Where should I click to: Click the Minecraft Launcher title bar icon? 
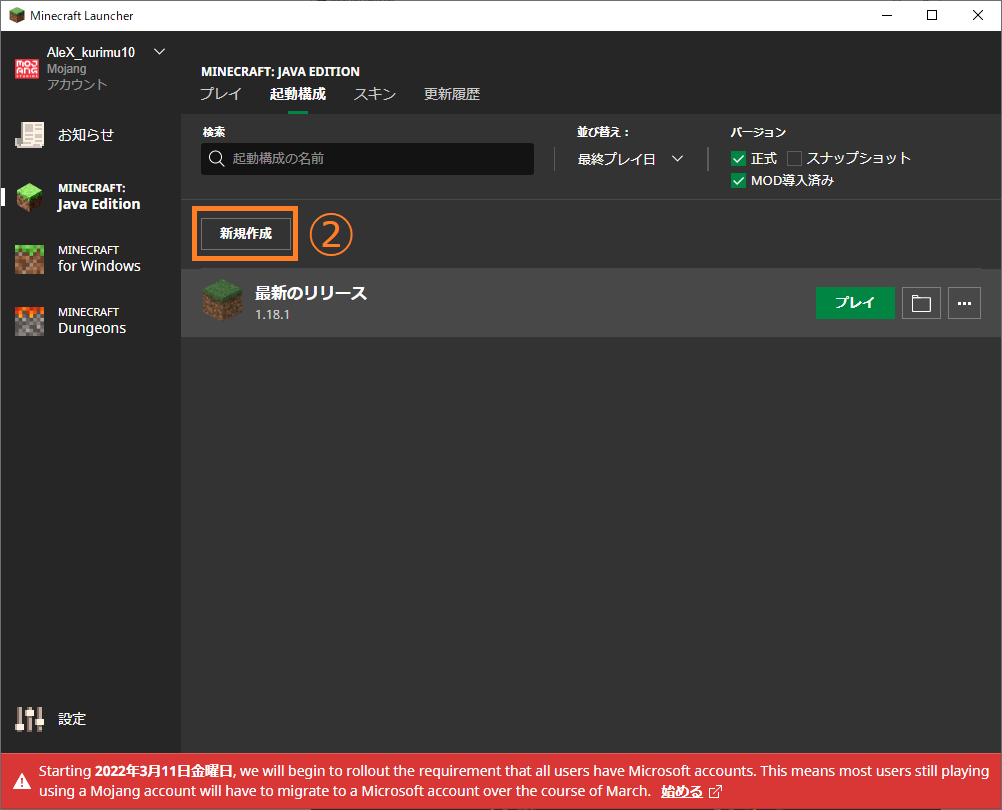17,15
